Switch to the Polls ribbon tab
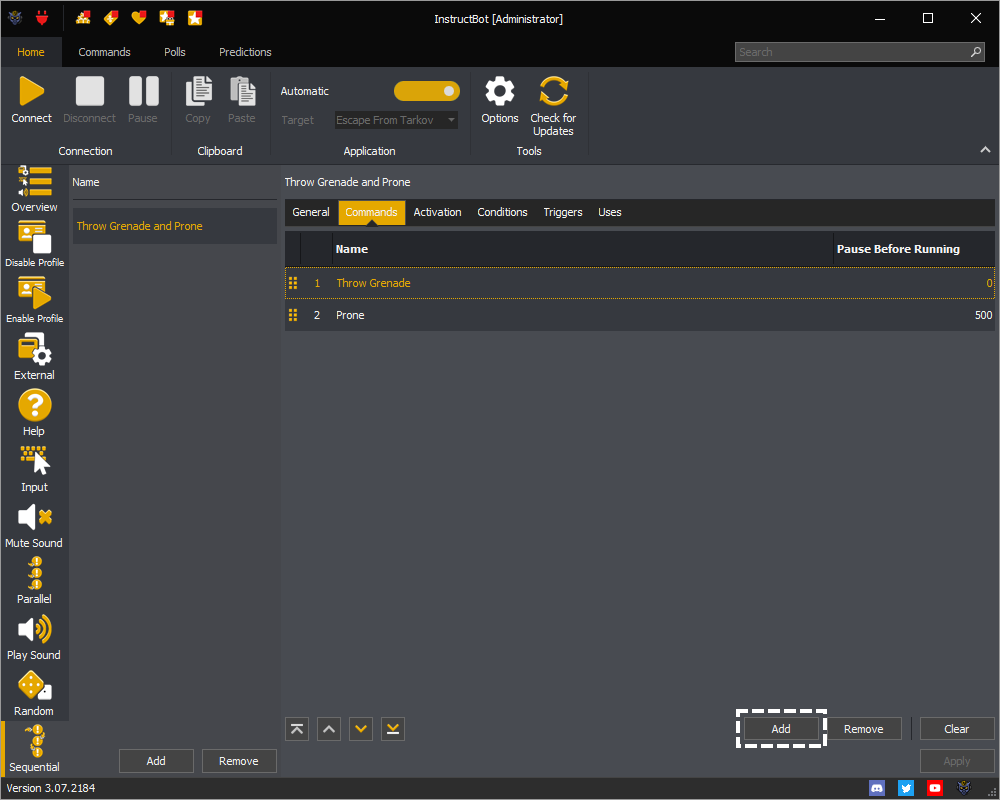Viewport: 1000px width, 800px height. coord(175,52)
